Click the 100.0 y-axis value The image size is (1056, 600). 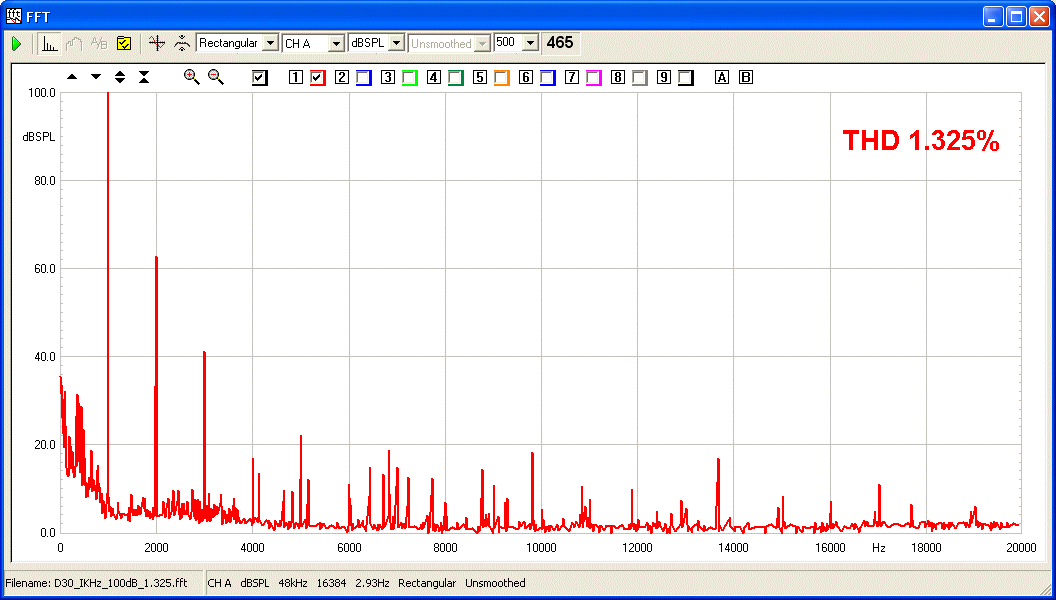42,93
